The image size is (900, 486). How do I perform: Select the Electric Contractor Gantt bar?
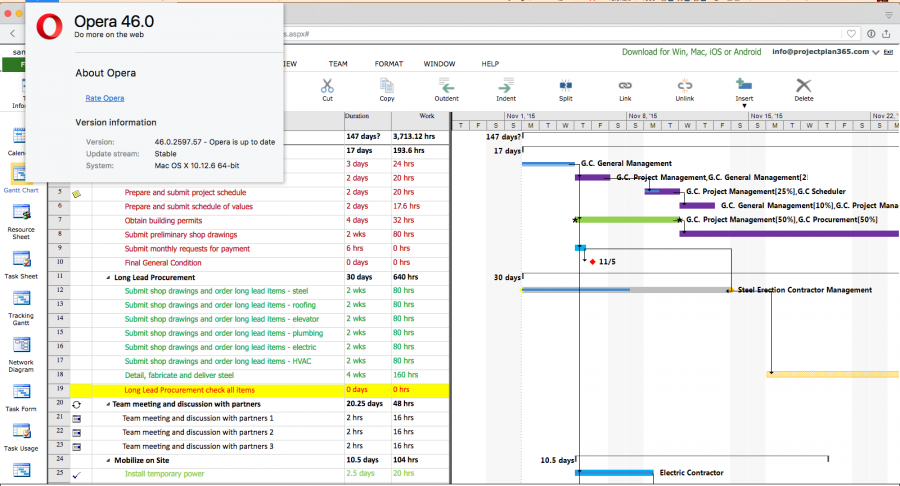615,473
